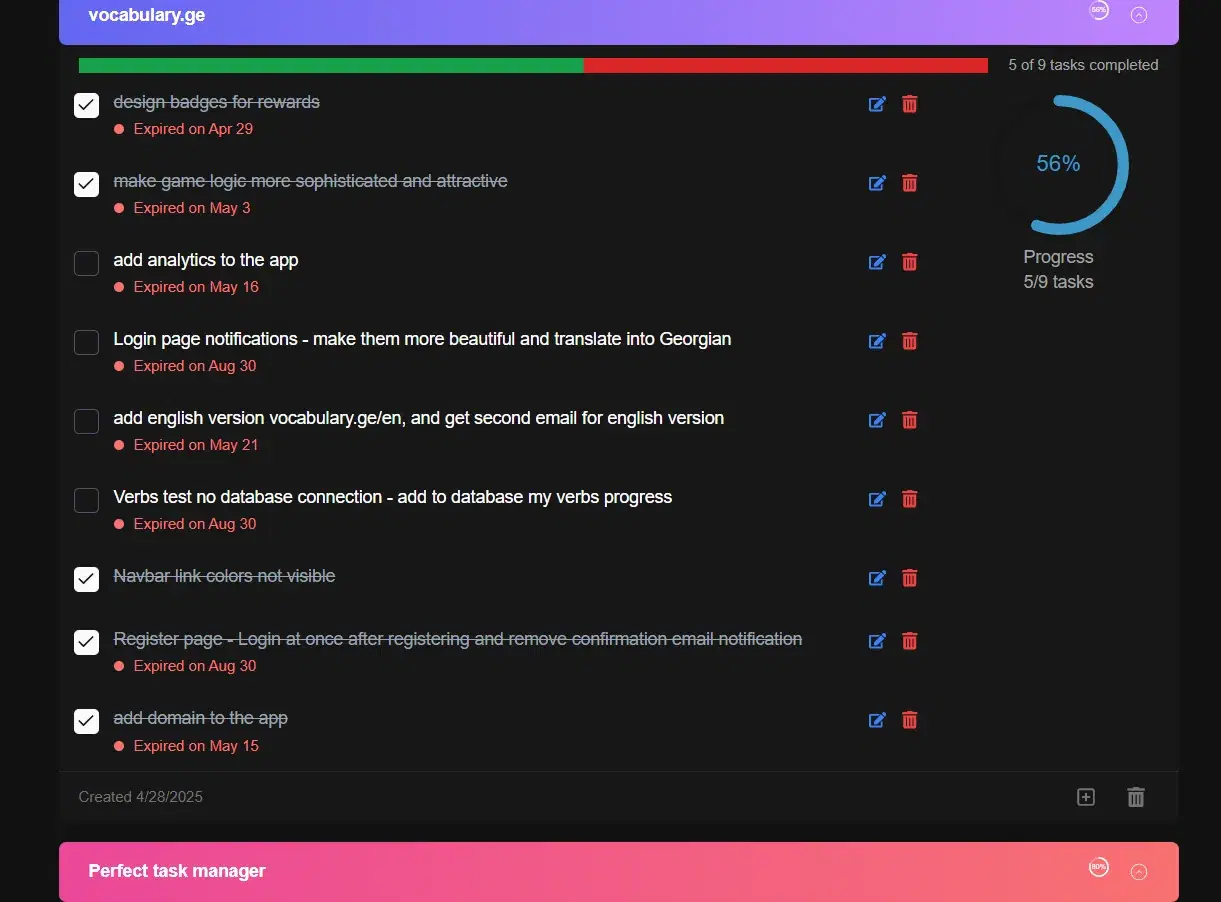Click the 56% mini progress icon in vocabulary.ge header
This screenshot has height=902, width=1221.
pyautogui.click(x=1099, y=11)
